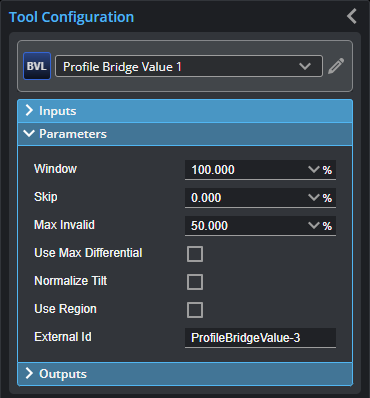This screenshot has height=398, width=370.
Task: Open the Max Invalid dropdown arrow
Action: click(x=314, y=226)
